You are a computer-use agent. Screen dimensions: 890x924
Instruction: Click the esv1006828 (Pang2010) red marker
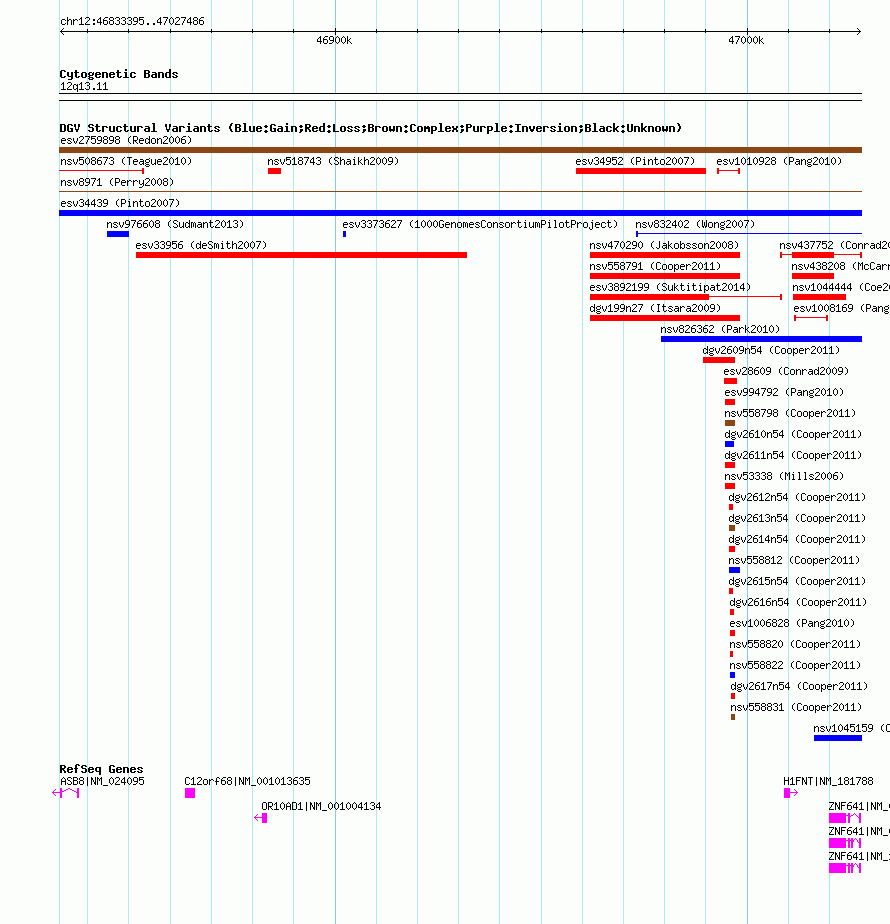pos(733,633)
